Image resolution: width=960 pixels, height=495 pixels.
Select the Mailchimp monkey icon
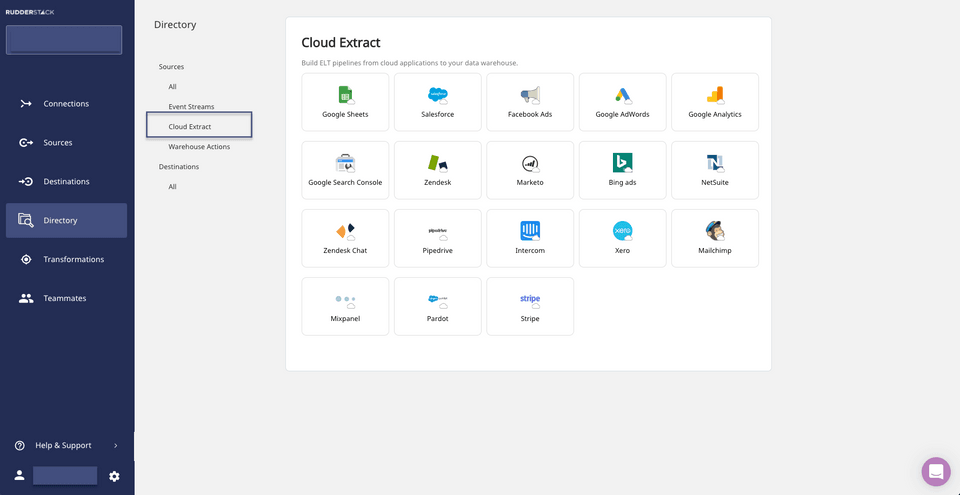click(x=715, y=231)
